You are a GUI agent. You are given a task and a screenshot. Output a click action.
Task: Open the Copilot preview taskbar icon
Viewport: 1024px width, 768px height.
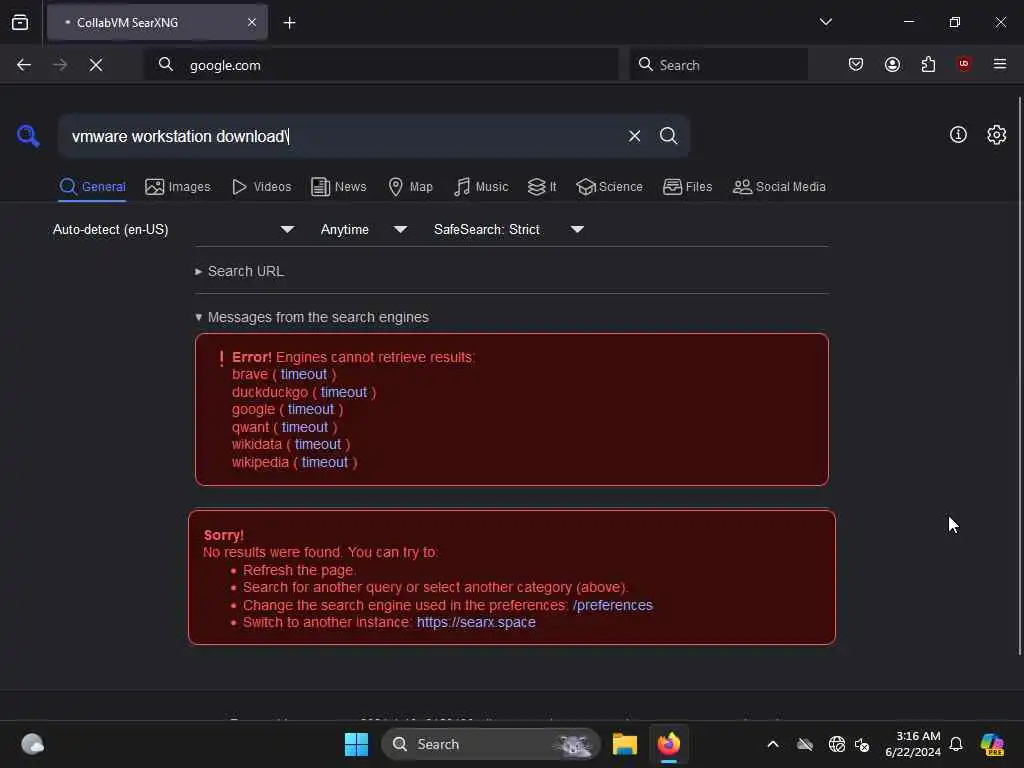(992, 744)
